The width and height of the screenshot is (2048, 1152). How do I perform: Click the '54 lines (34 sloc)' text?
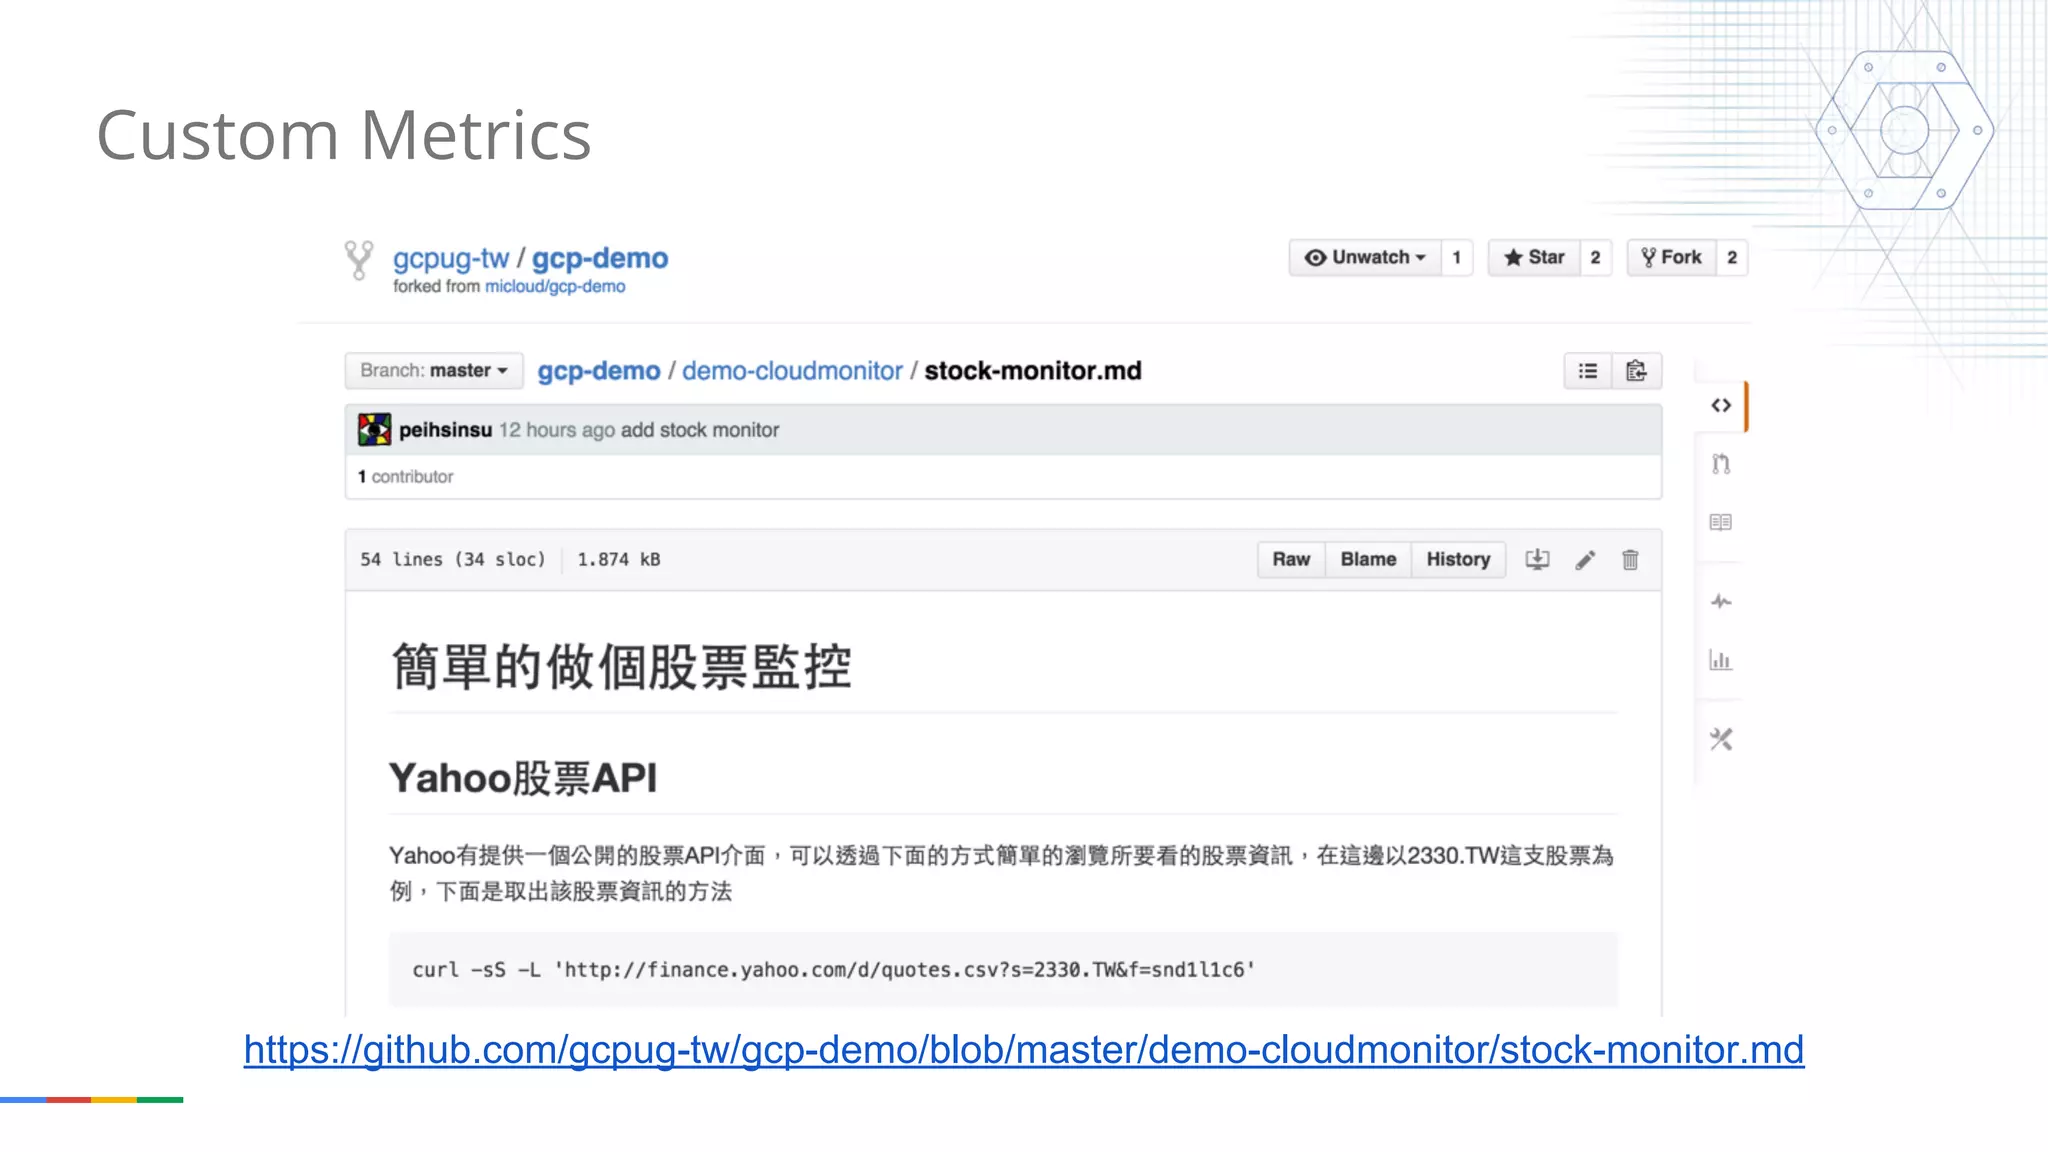453,560
